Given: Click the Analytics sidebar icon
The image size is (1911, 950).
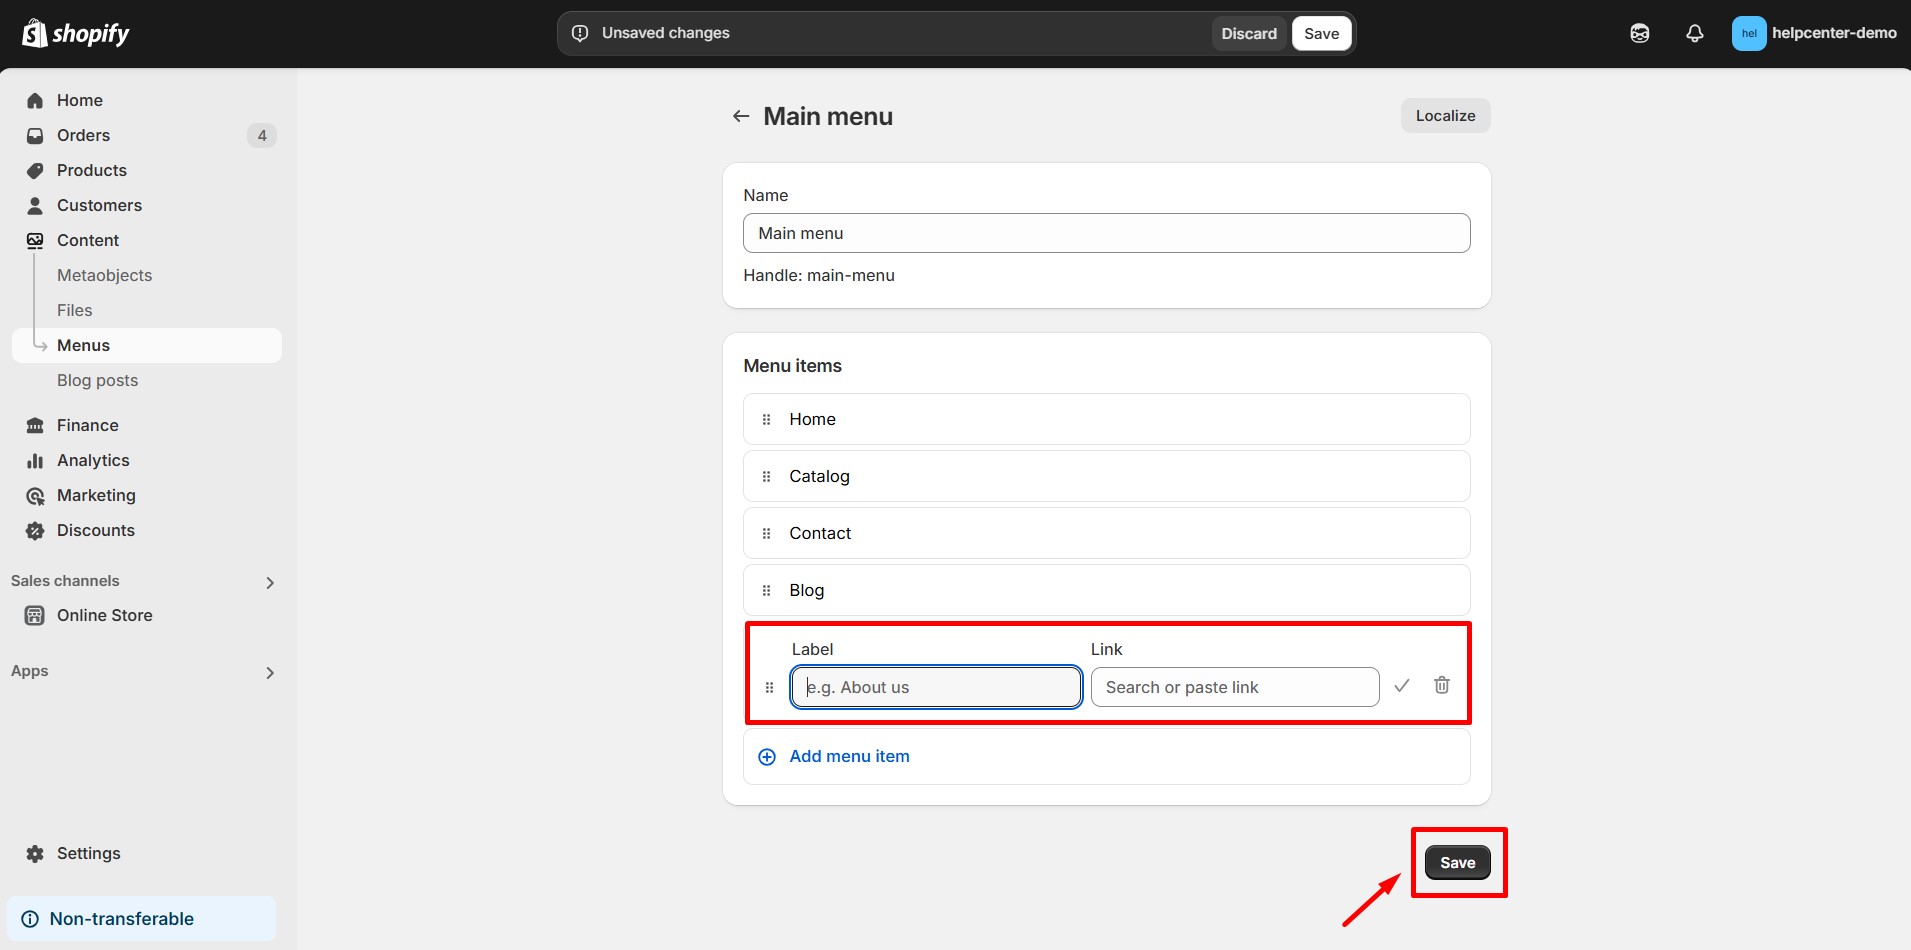Looking at the screenshot, I should tap(35, 460).
